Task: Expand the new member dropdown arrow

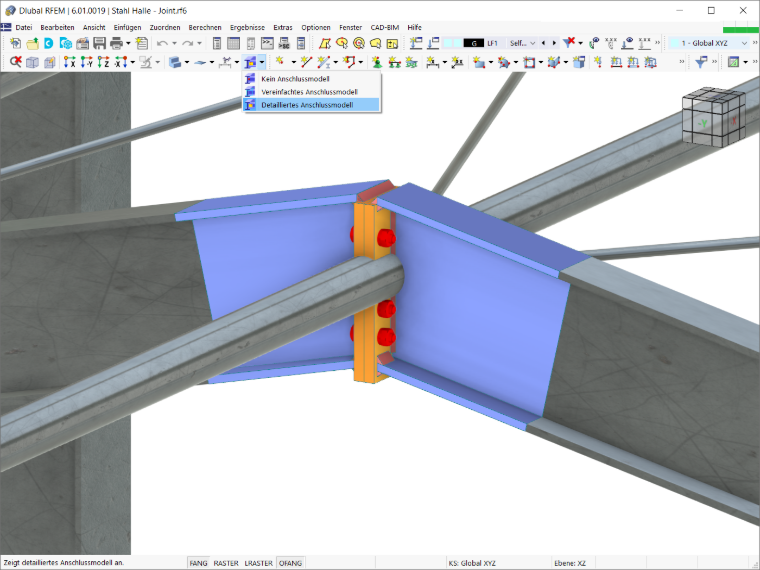Action: pos(335,62)
